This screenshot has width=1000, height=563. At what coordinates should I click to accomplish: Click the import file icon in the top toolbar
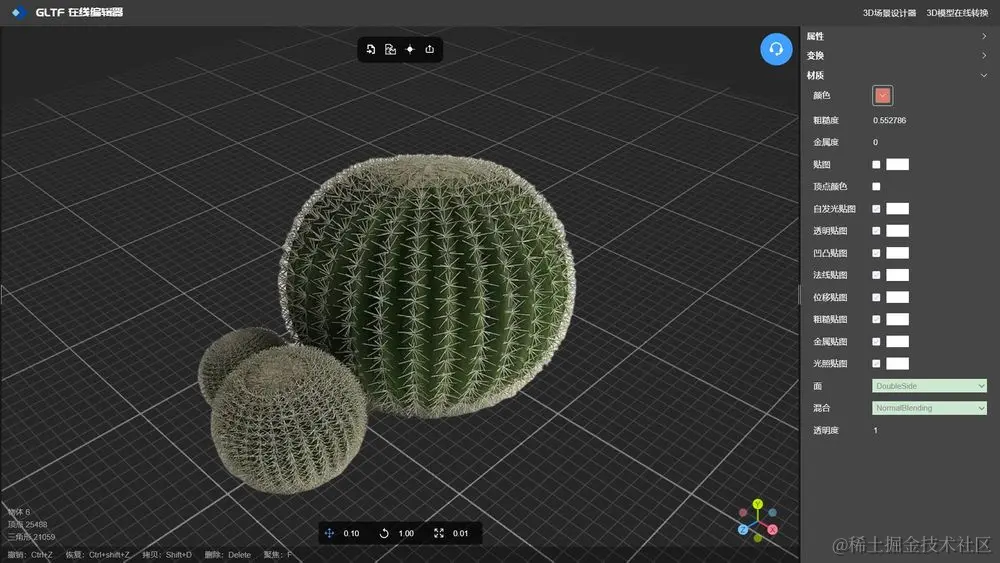coord(371,49)
